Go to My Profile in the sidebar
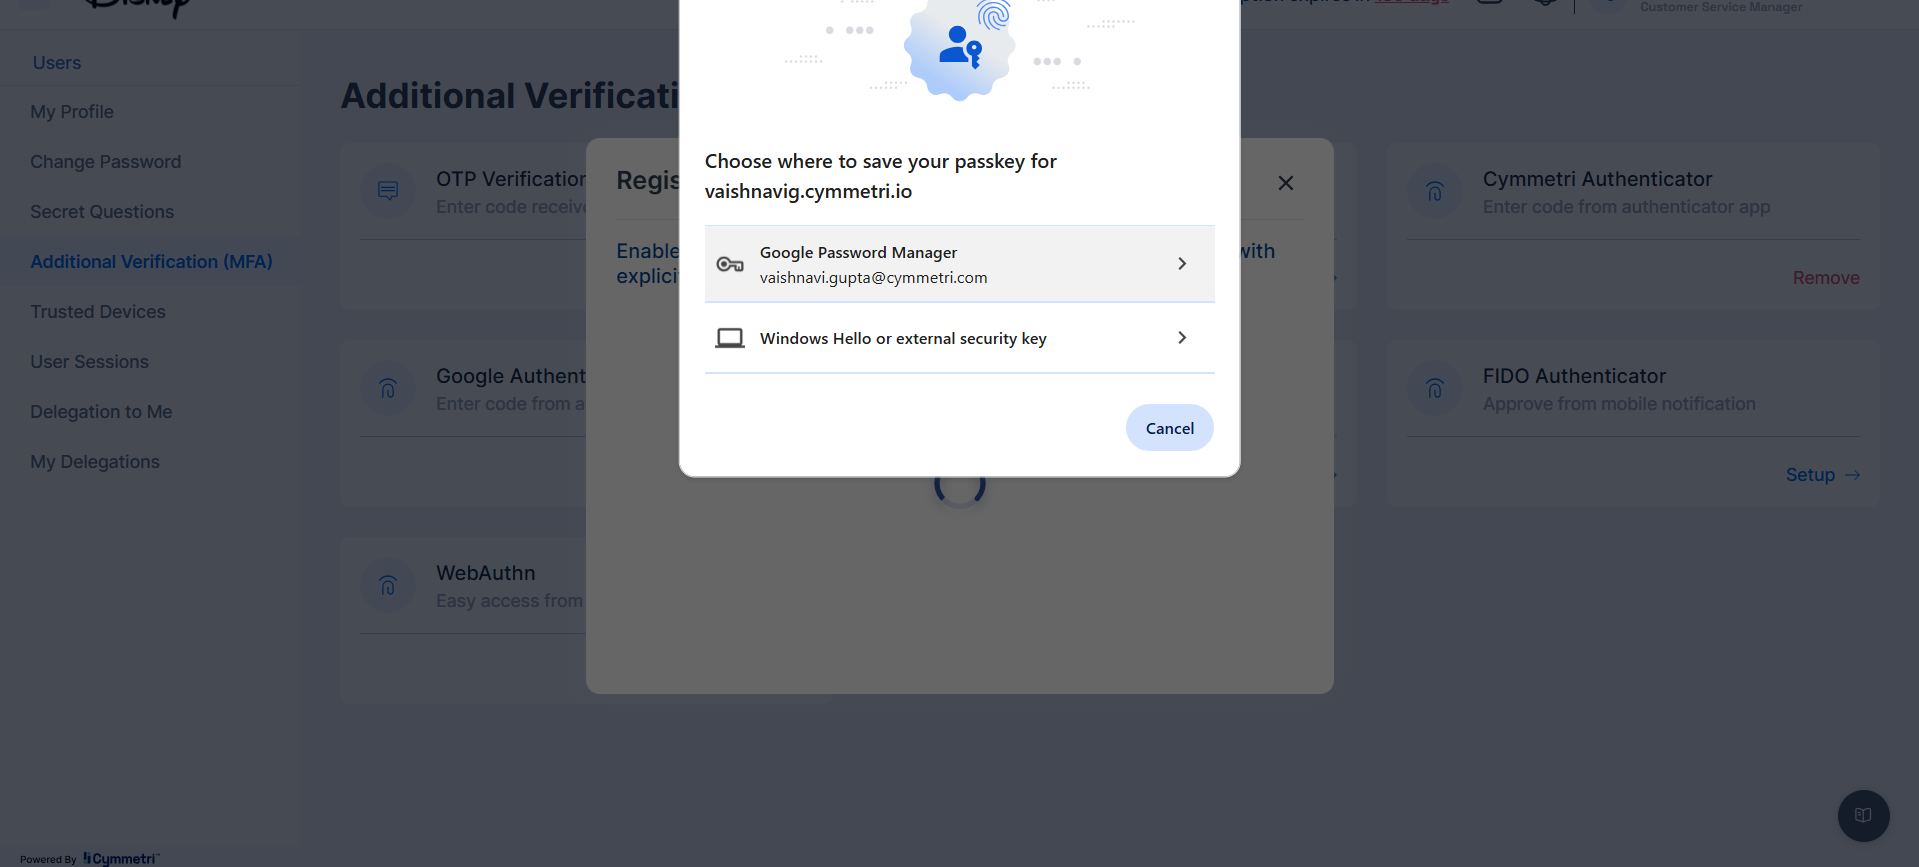 [x=72, y=112]
